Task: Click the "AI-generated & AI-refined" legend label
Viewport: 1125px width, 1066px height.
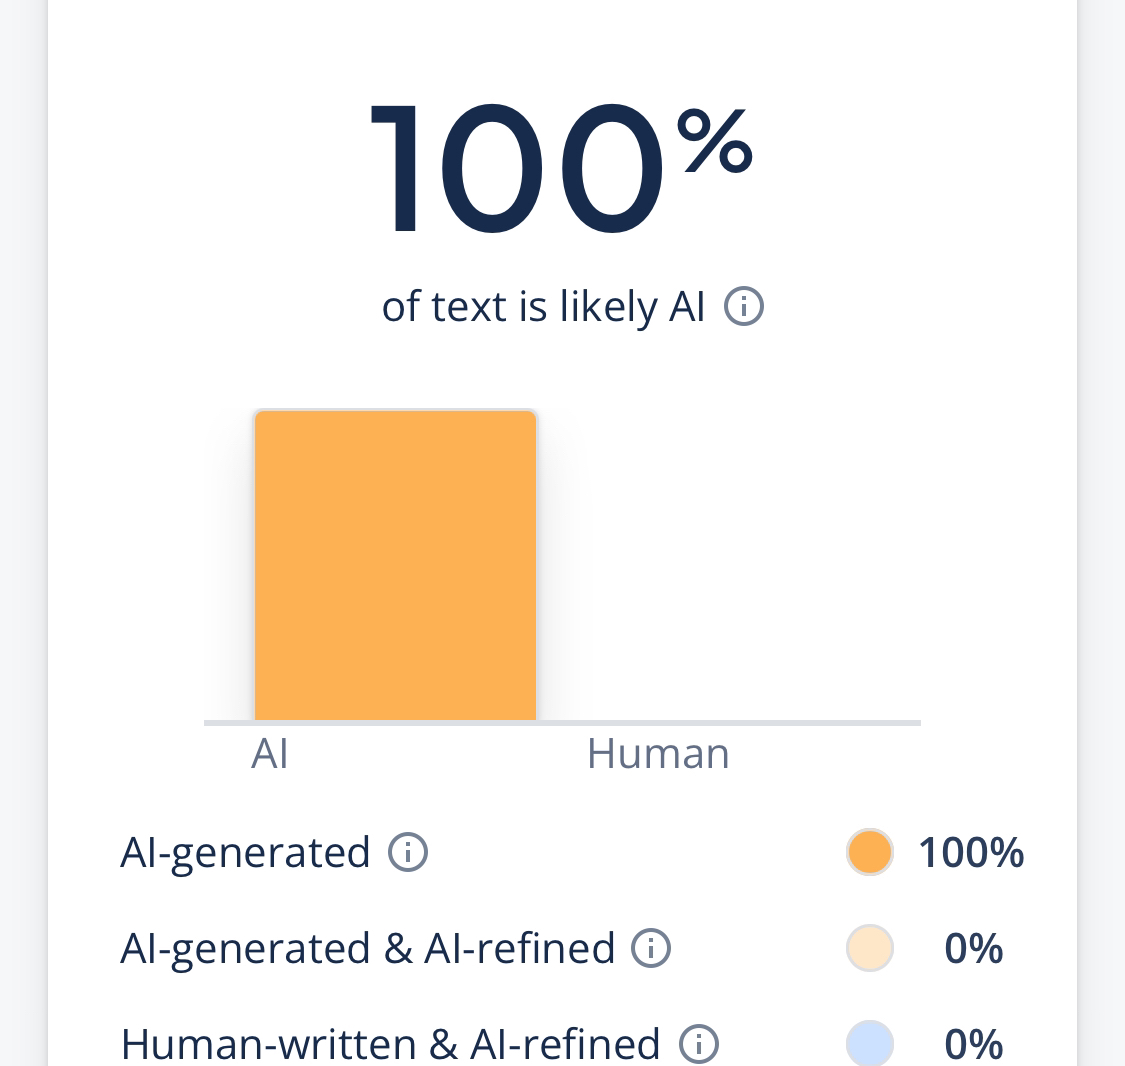Action: click(367, 948)
